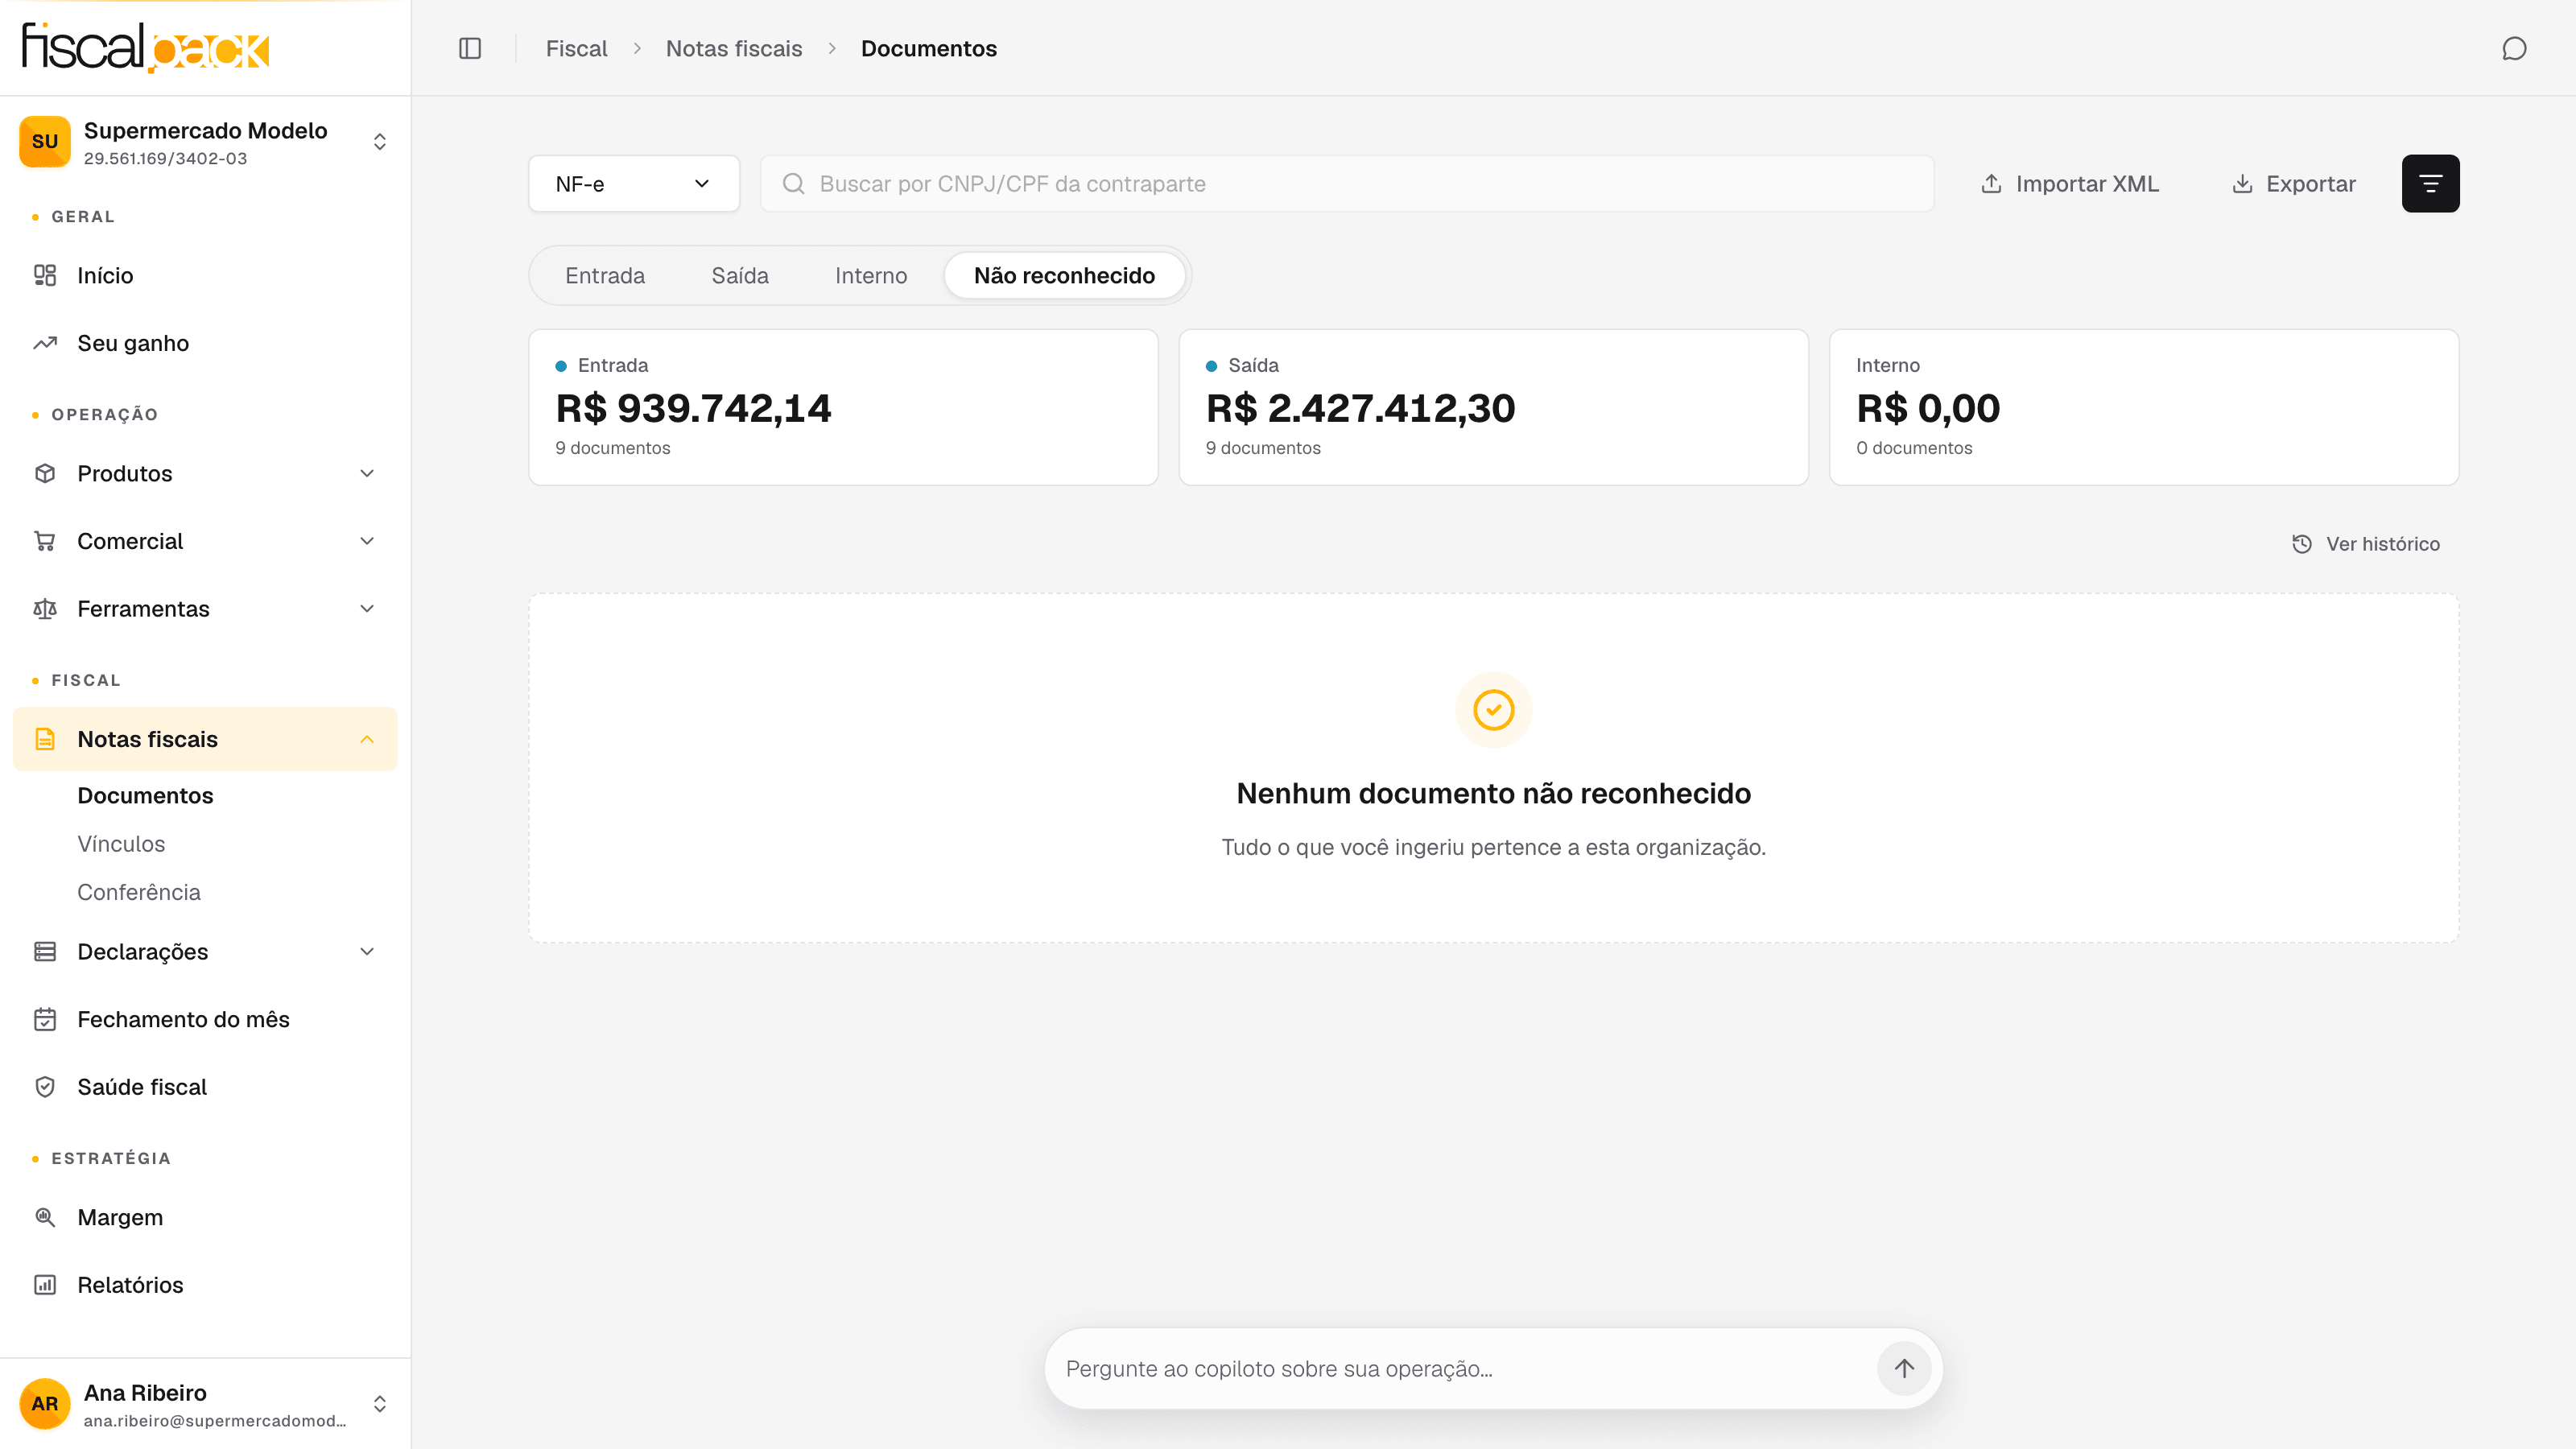Open Saúde fiscal page
The image size is (2576, 1449).
pyautogui.click(x=205, y=1087)
